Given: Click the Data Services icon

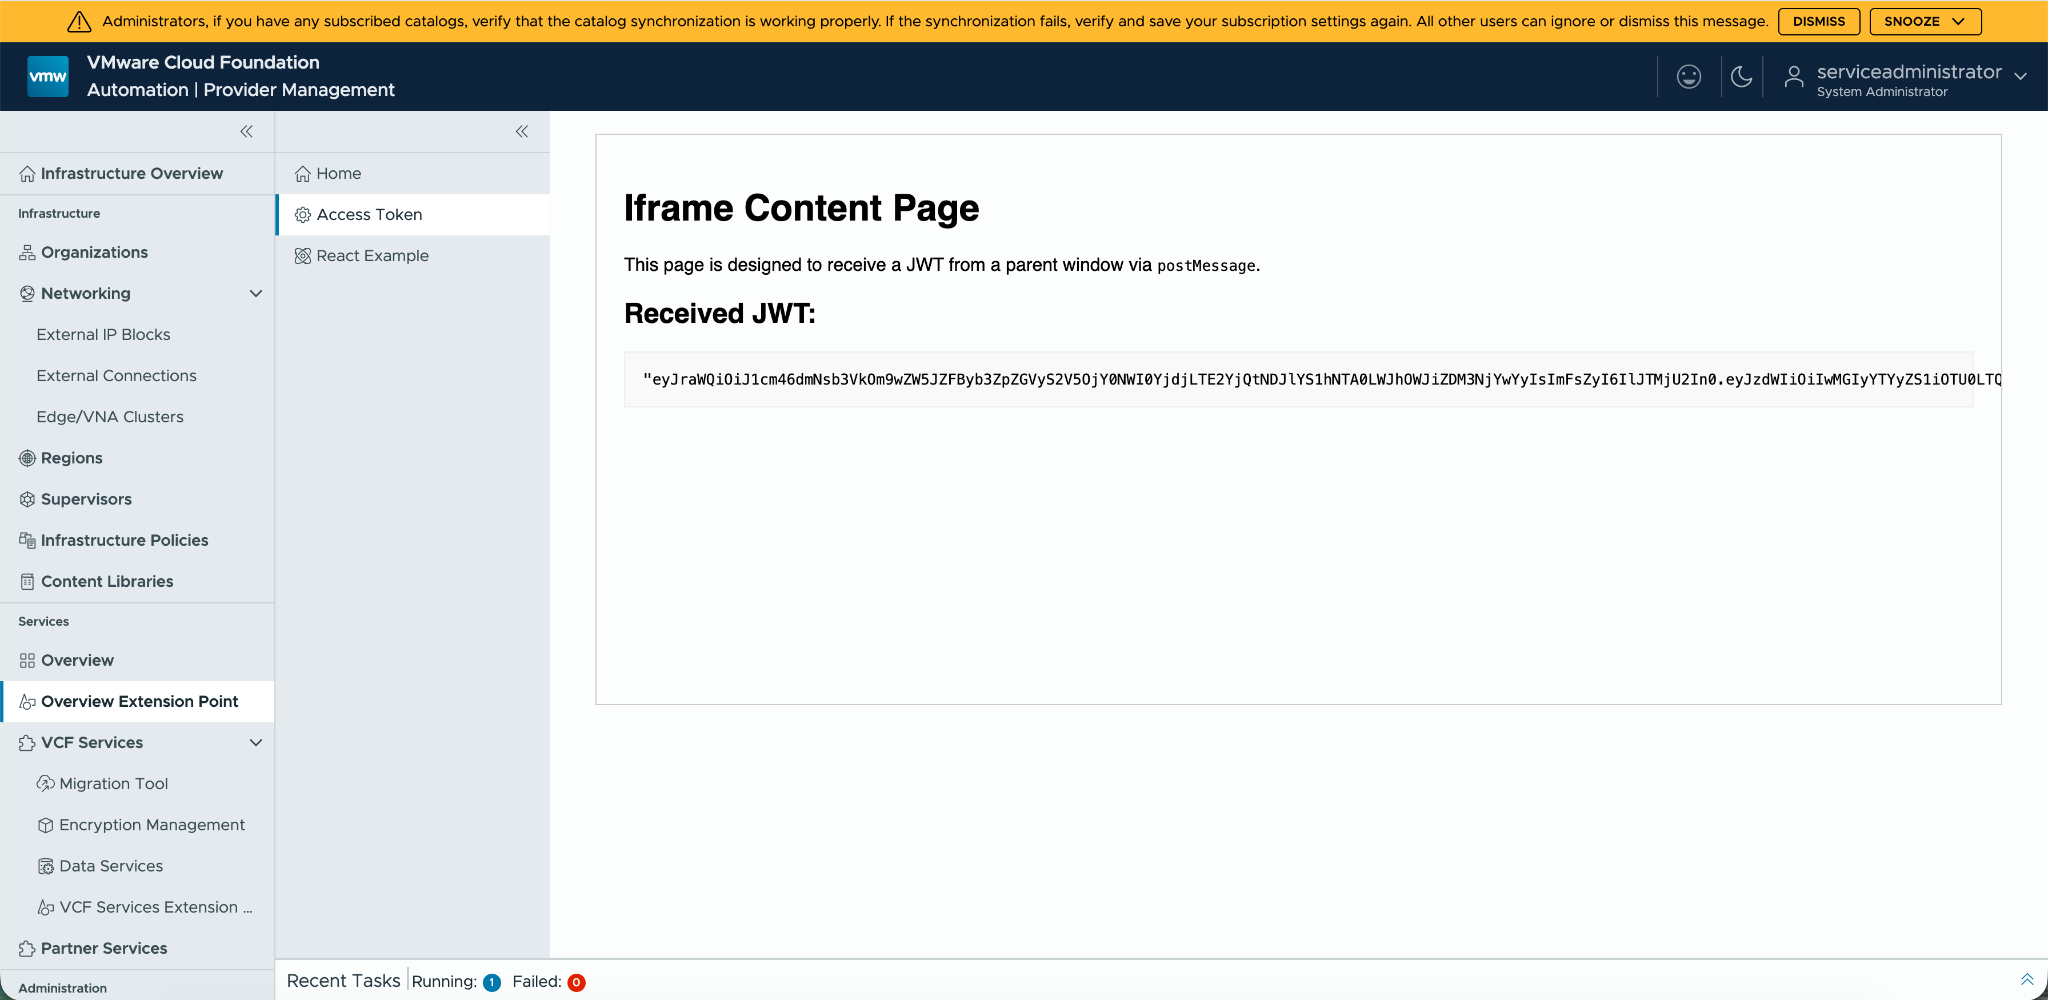Looking at the screenshot, I should (x=45, y=866).
